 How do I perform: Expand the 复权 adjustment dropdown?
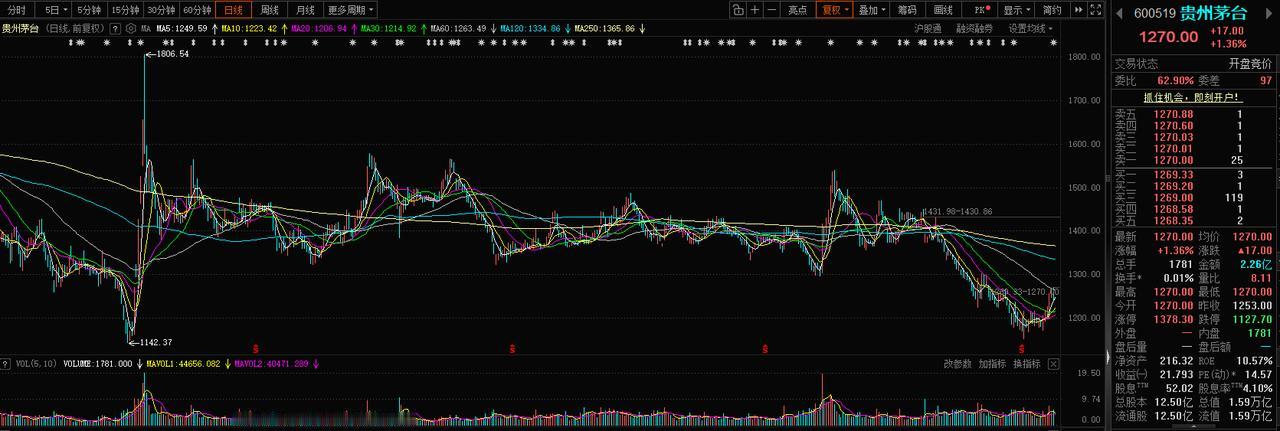834,9
